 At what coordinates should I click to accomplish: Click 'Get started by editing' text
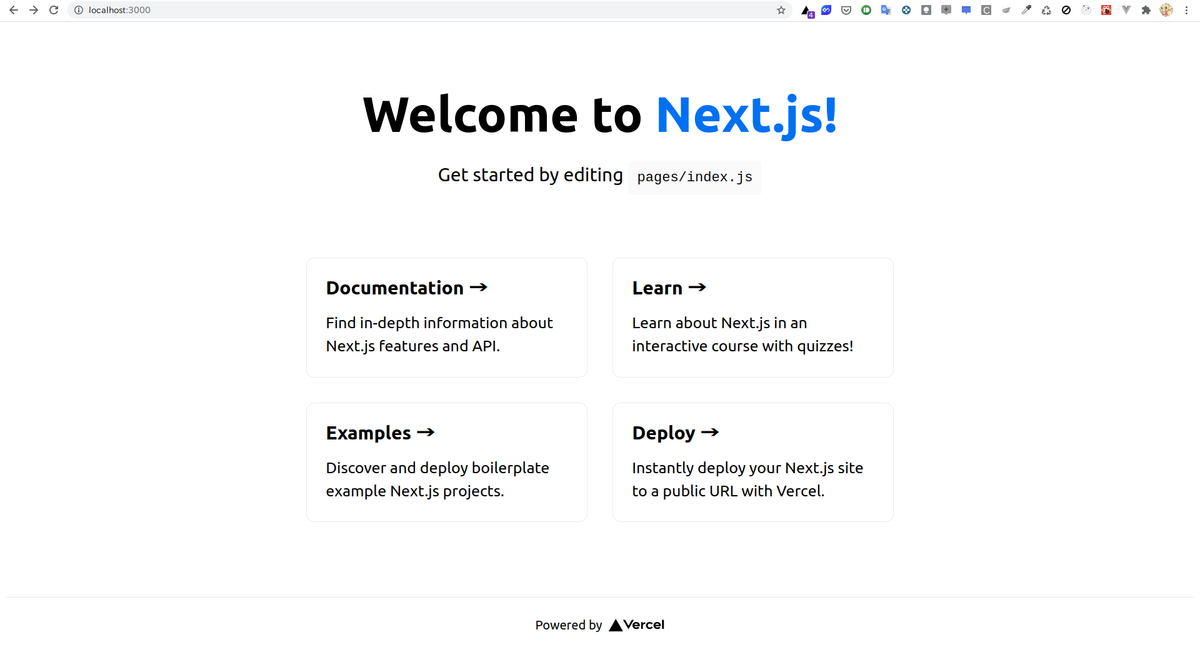(530, 175)
